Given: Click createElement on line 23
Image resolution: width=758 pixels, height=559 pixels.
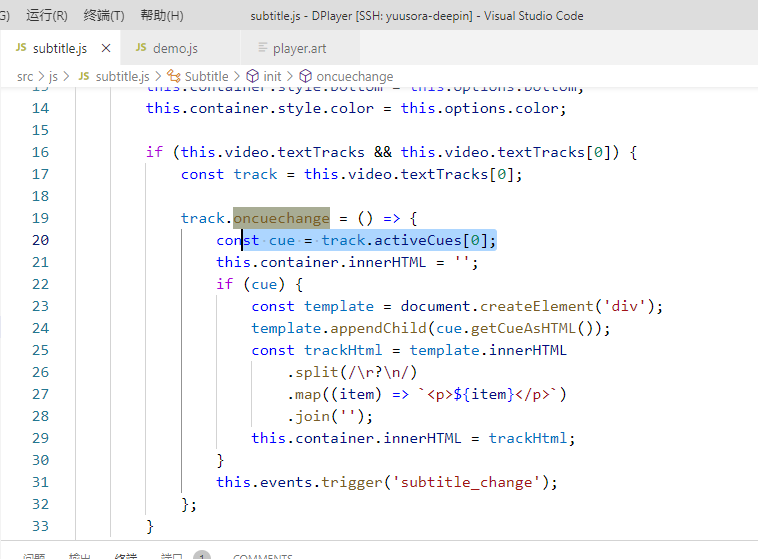Looking at the screenshot, I should pyautogui.click(x=537, y=306).
